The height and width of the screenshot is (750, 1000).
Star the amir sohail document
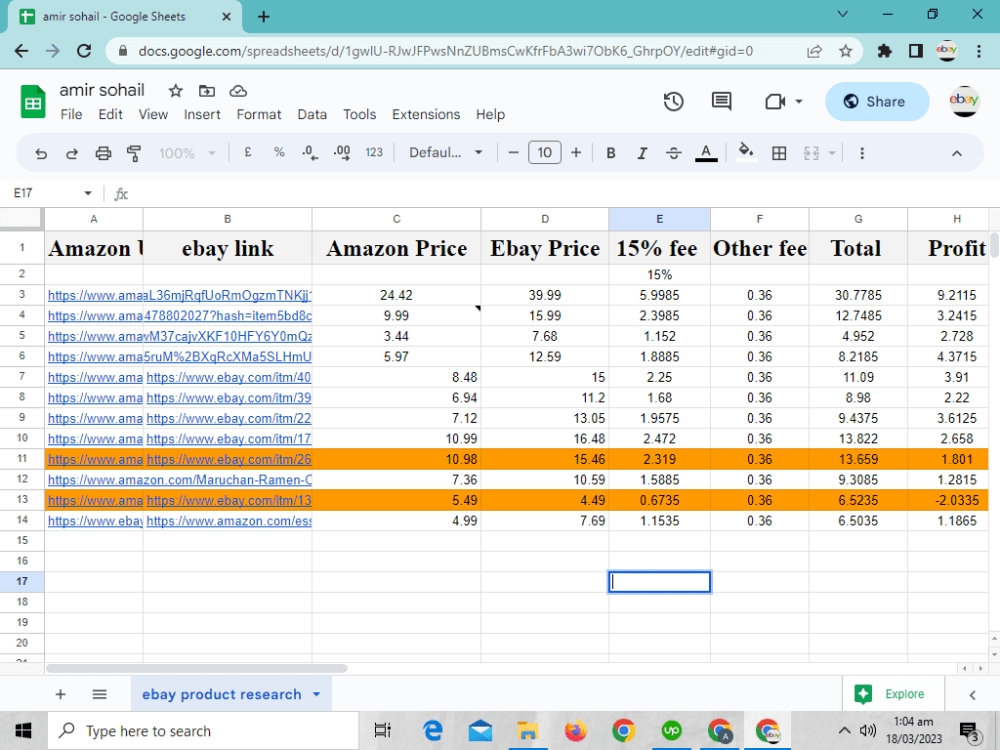[x=175, y=91]
